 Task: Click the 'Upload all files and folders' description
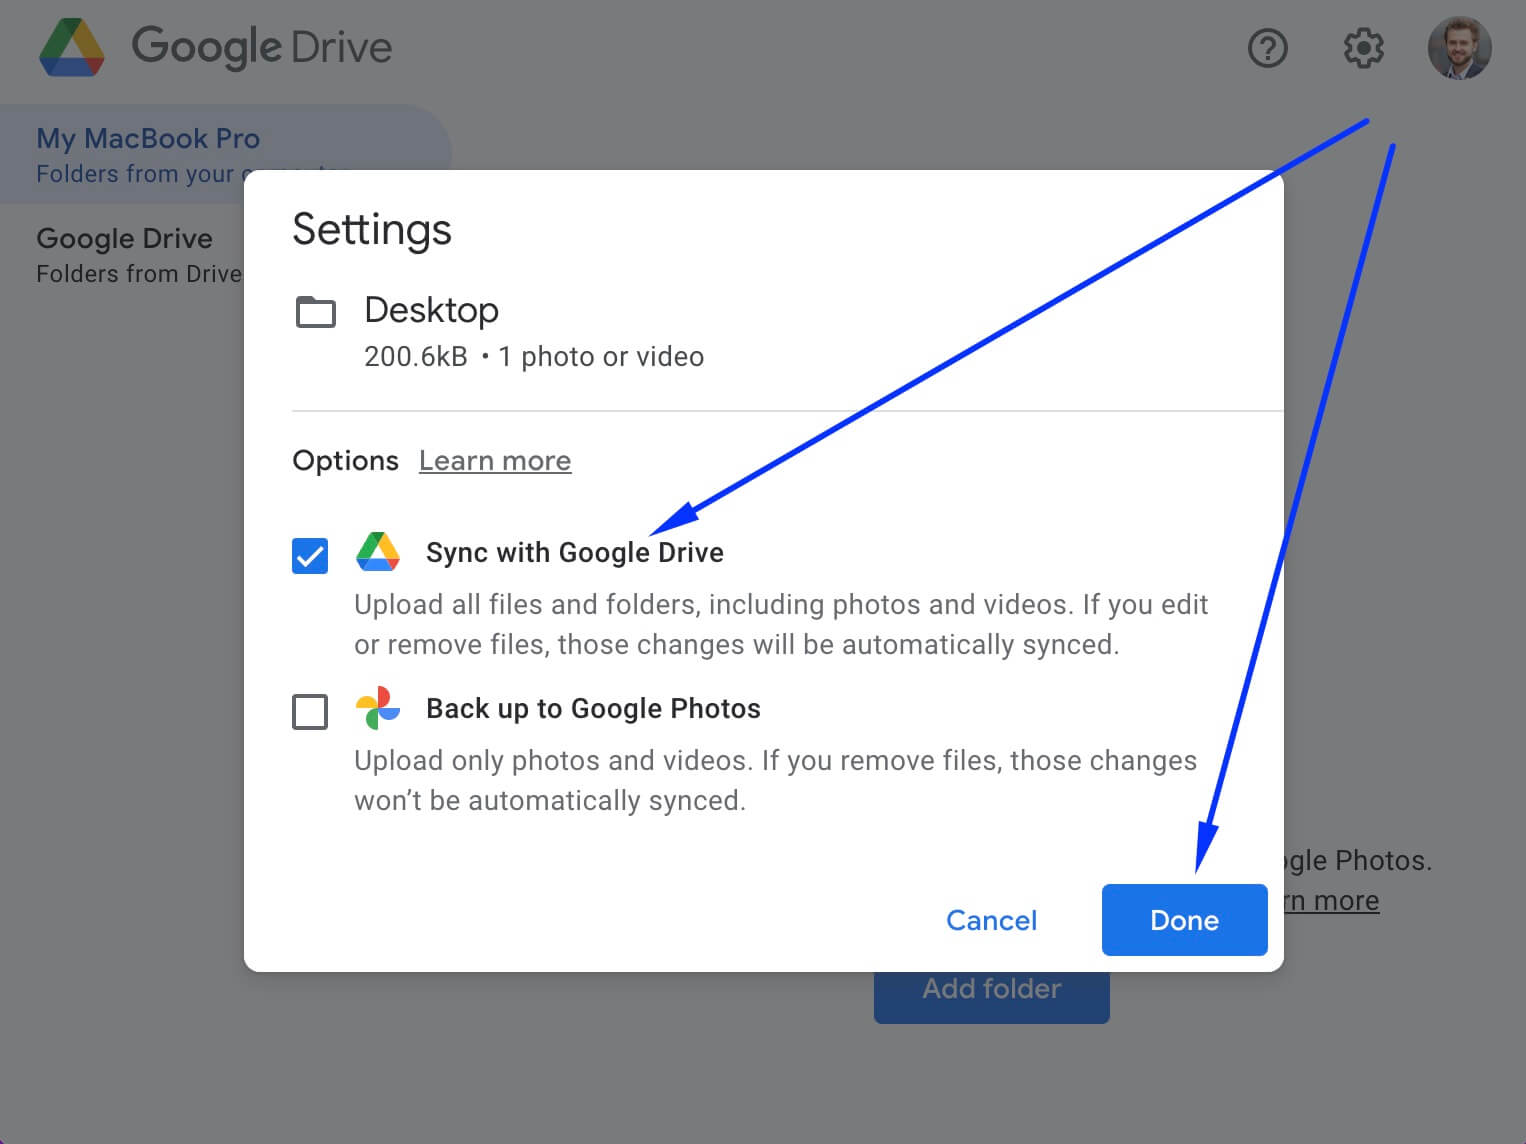click(x=781, y=624)
